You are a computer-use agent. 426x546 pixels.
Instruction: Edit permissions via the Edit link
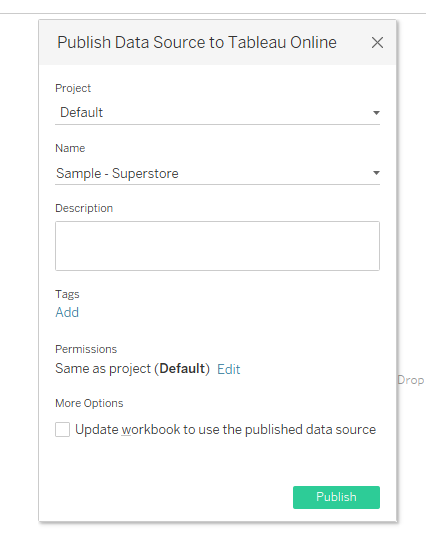229,369
